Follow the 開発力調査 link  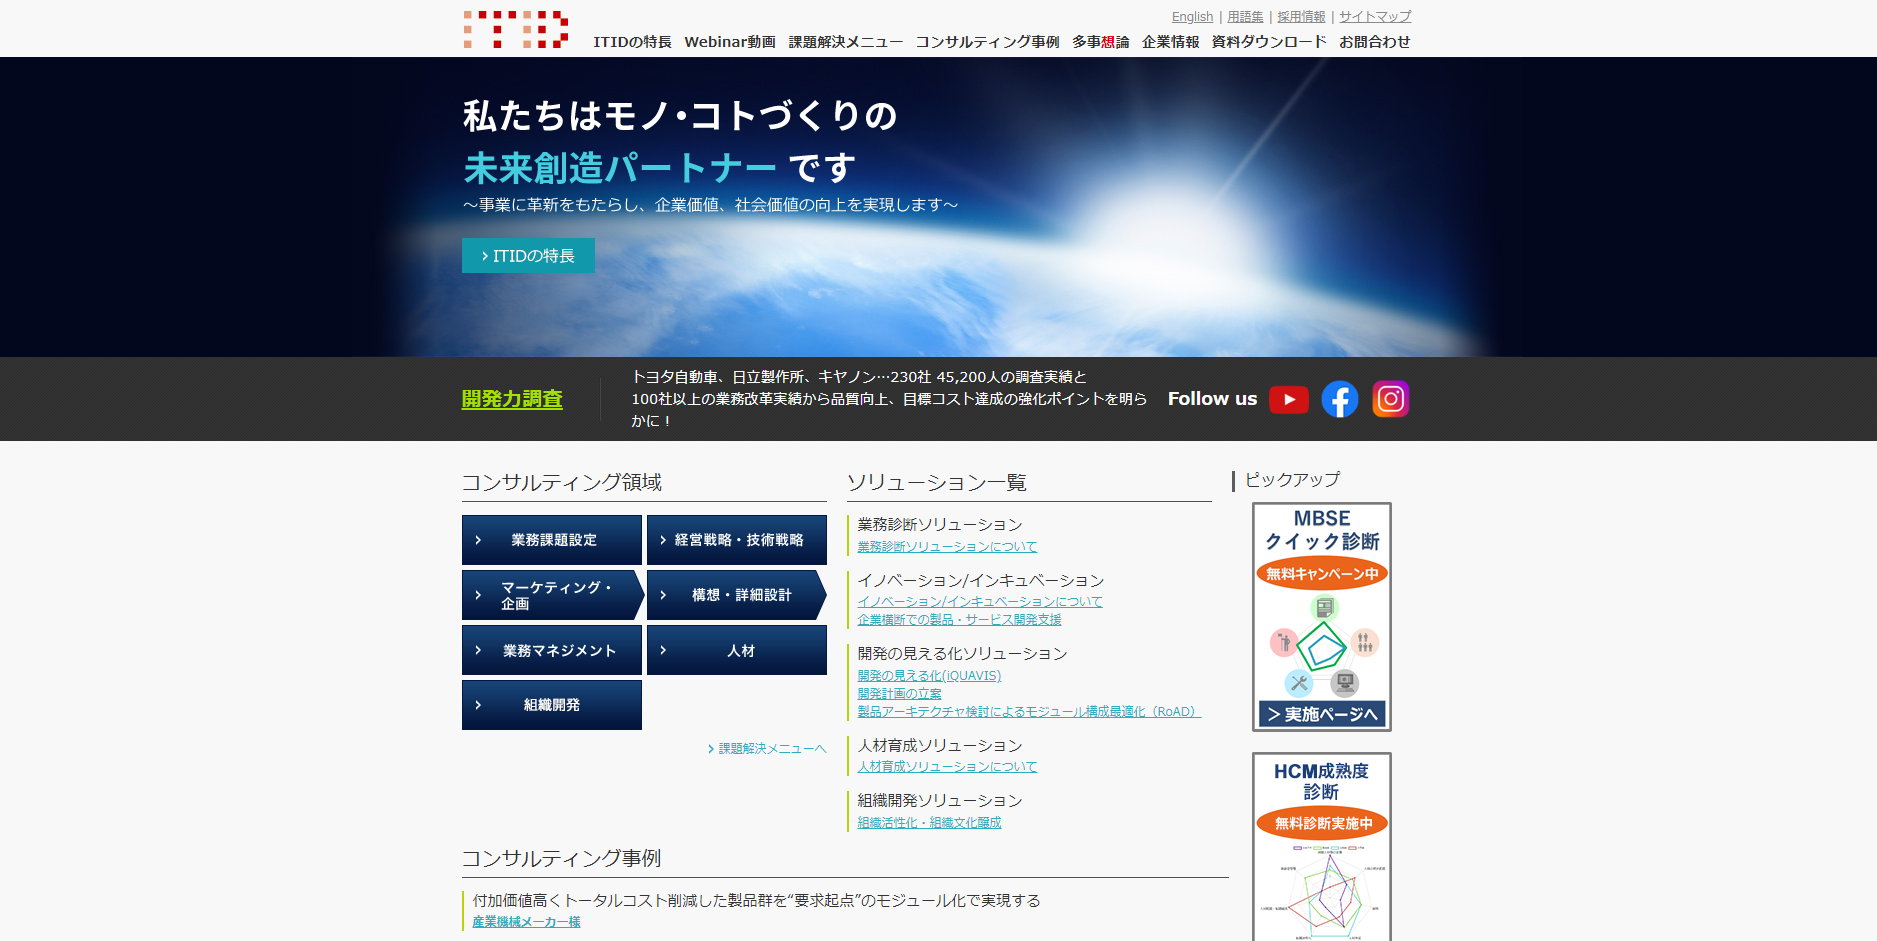pos(512,399)
